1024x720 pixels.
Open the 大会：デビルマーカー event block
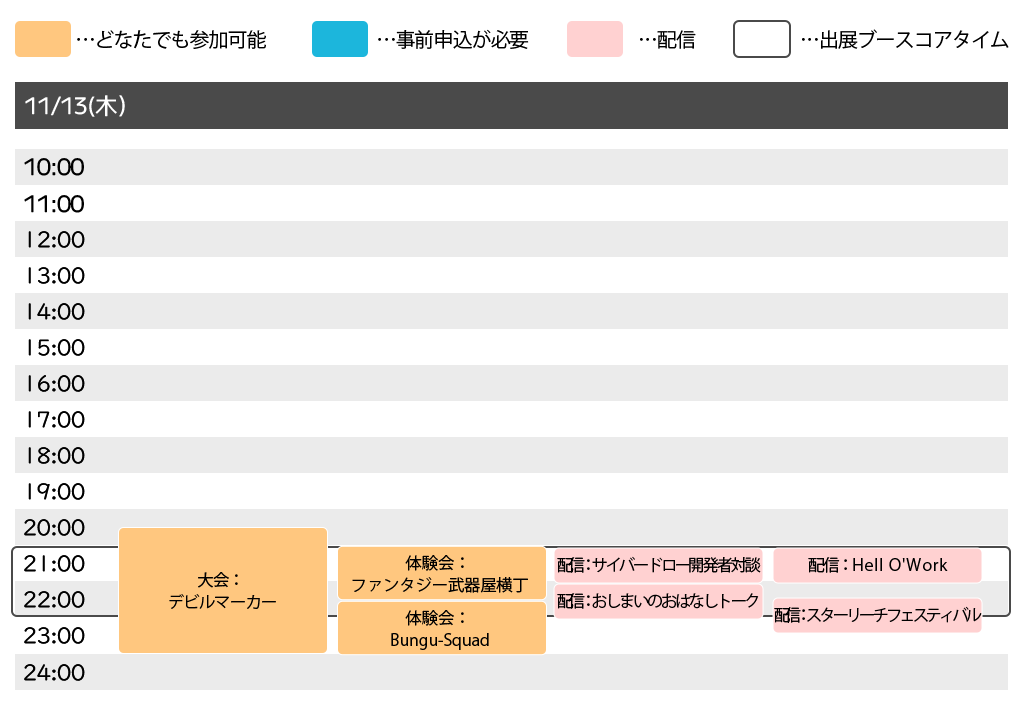(x=223, y=590)
